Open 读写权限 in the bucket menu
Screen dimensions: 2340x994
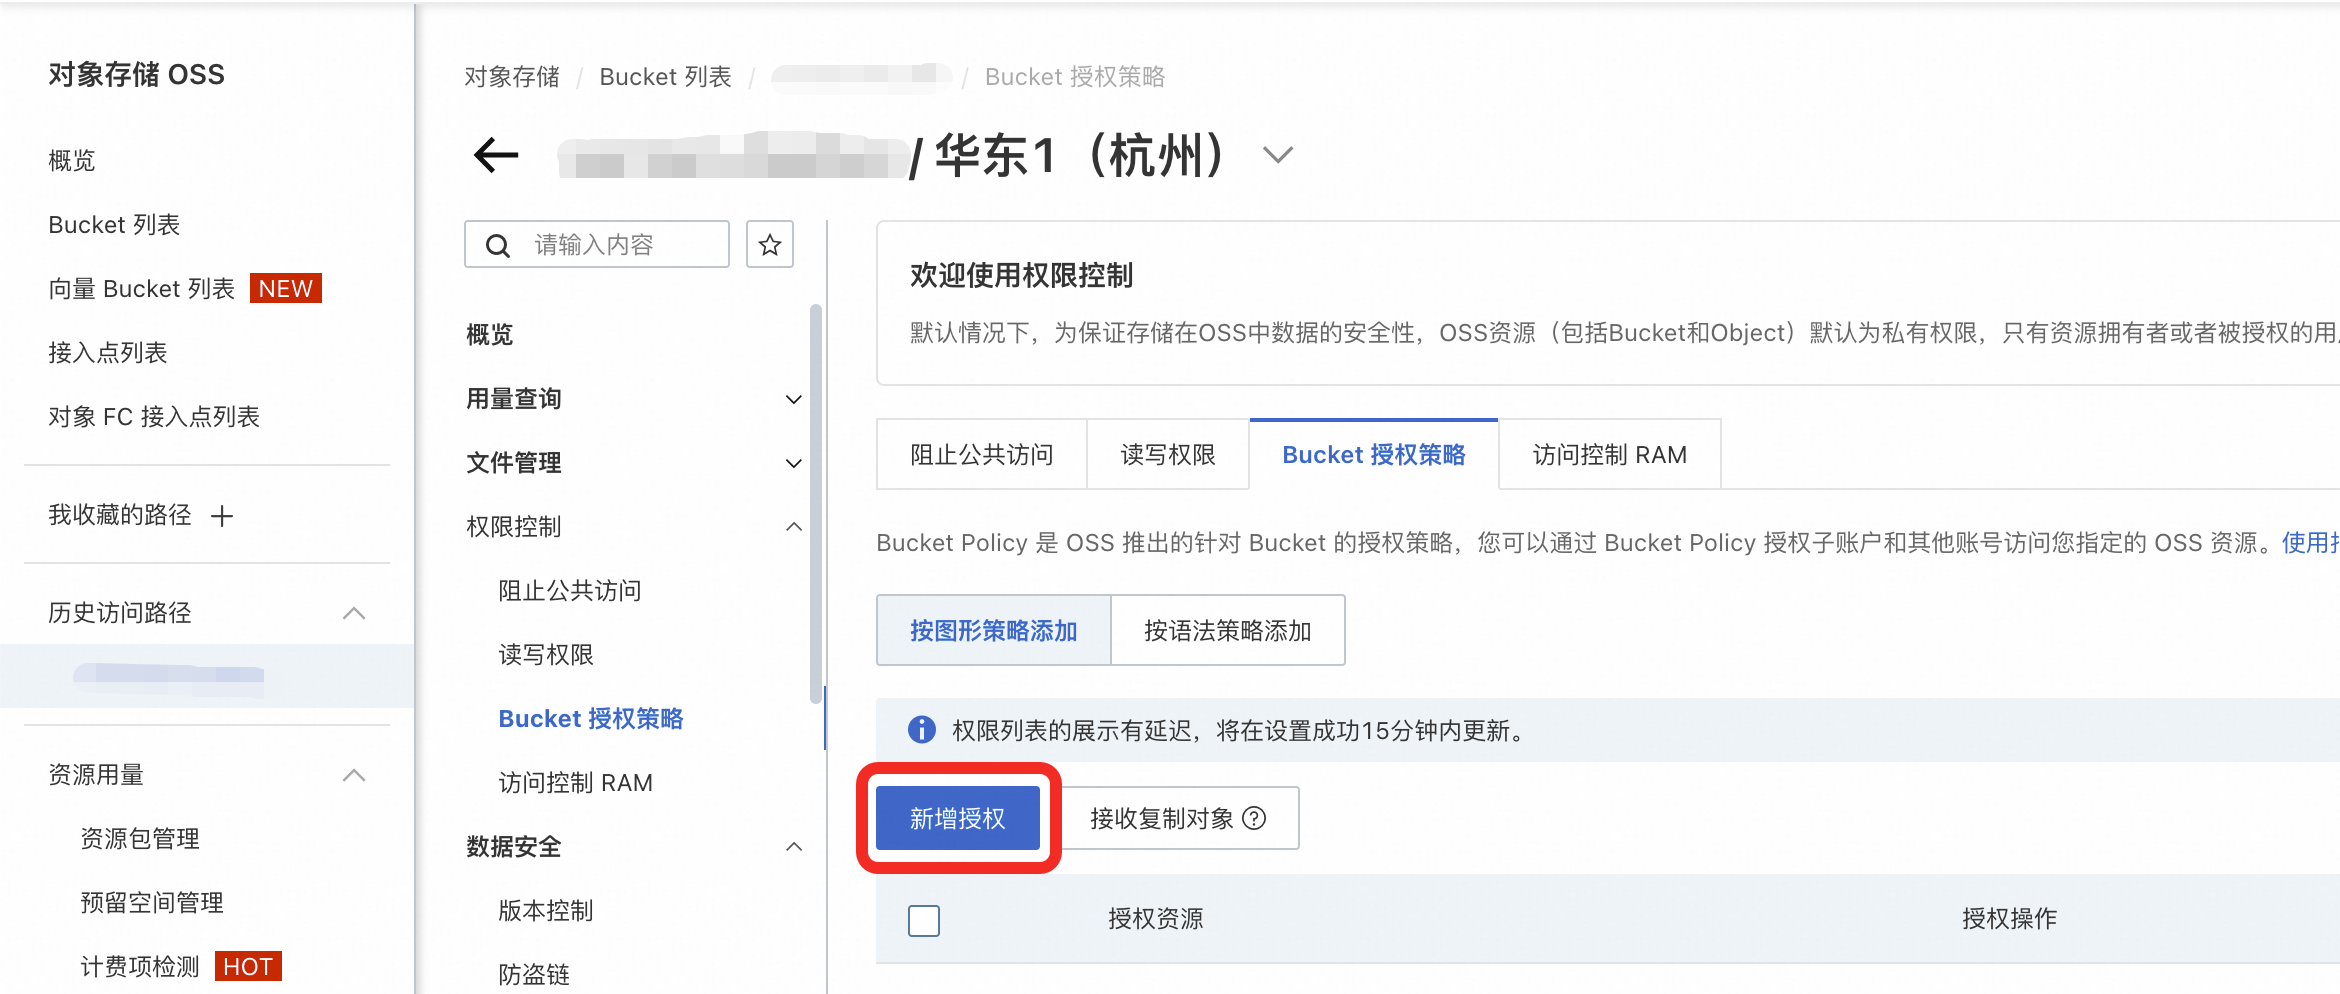pyautogui.click(x=546, y=655)
